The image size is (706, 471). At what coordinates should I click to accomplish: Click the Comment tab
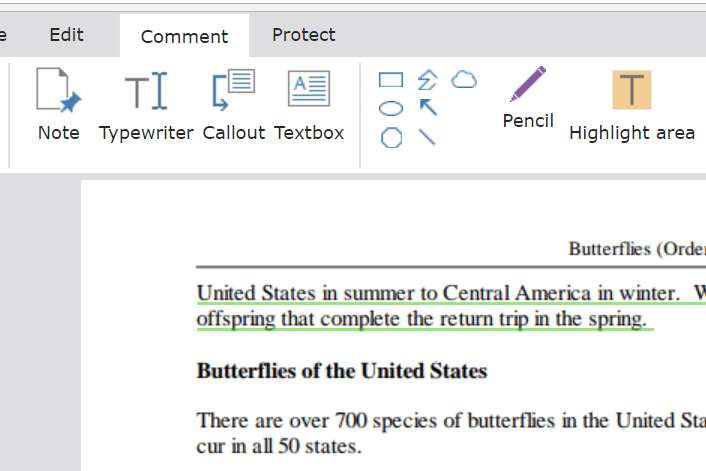pyautogui.click(x=185, y=36)
